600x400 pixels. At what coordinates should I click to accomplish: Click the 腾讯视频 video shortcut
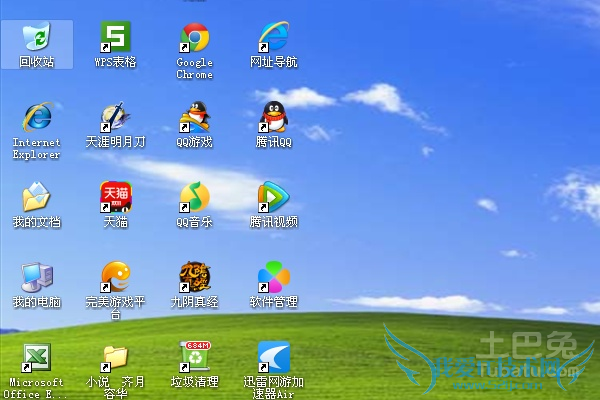(x=273, y=197)
